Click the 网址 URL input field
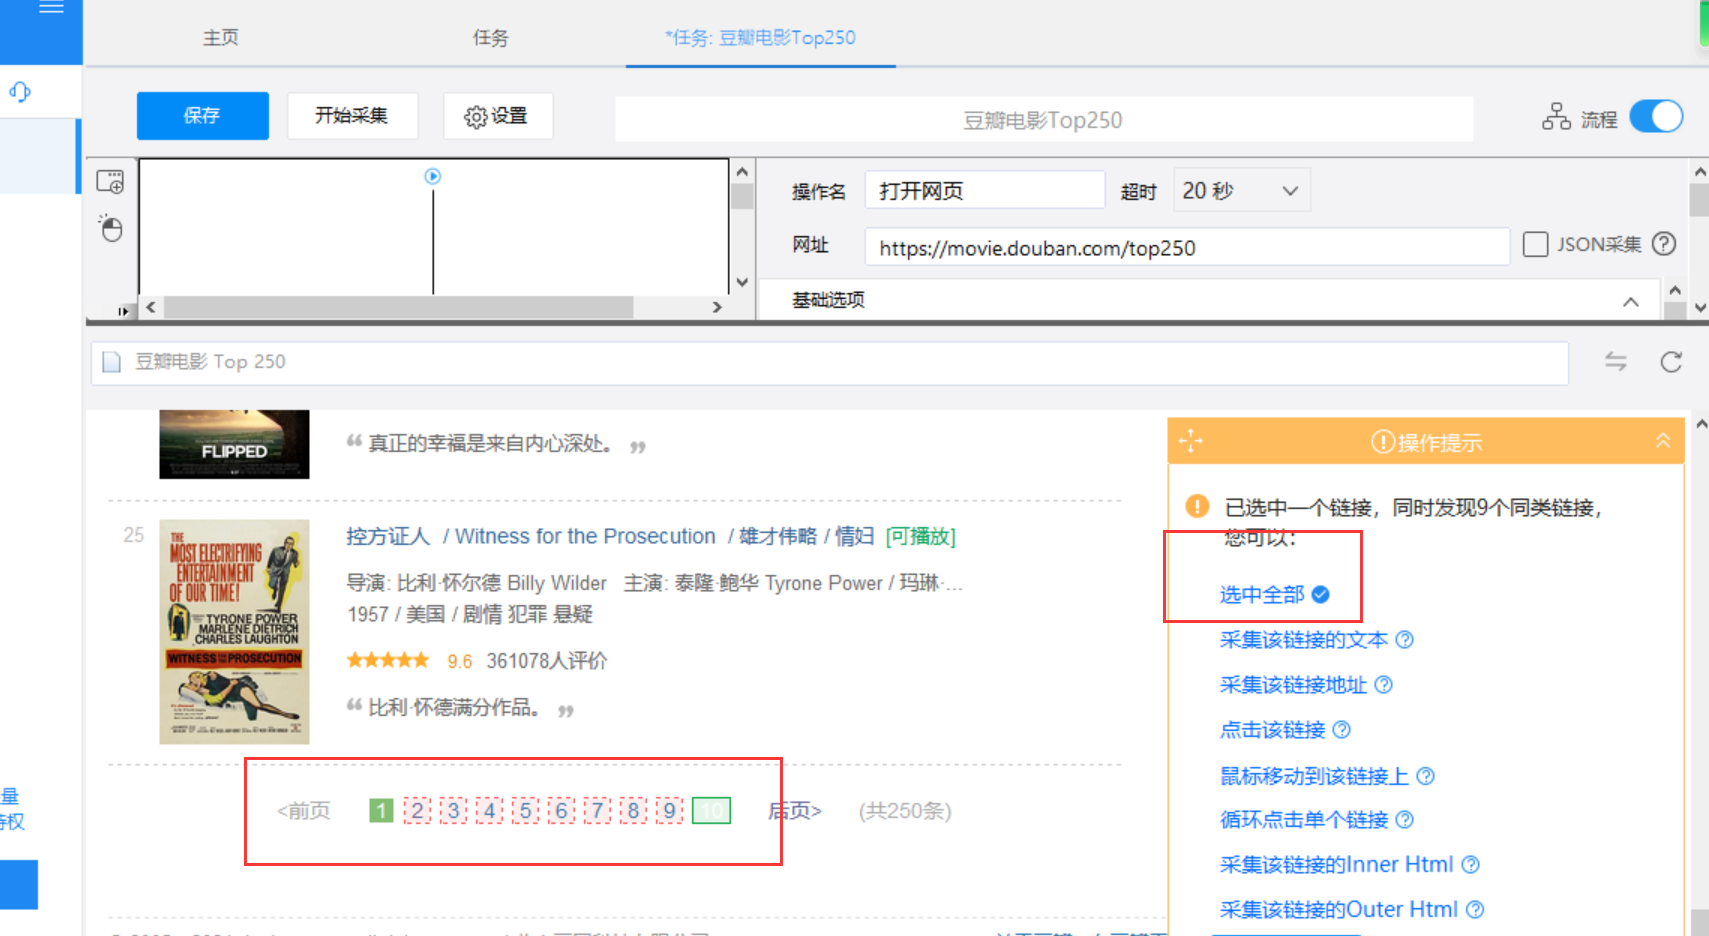 (x=1187, y=247)
